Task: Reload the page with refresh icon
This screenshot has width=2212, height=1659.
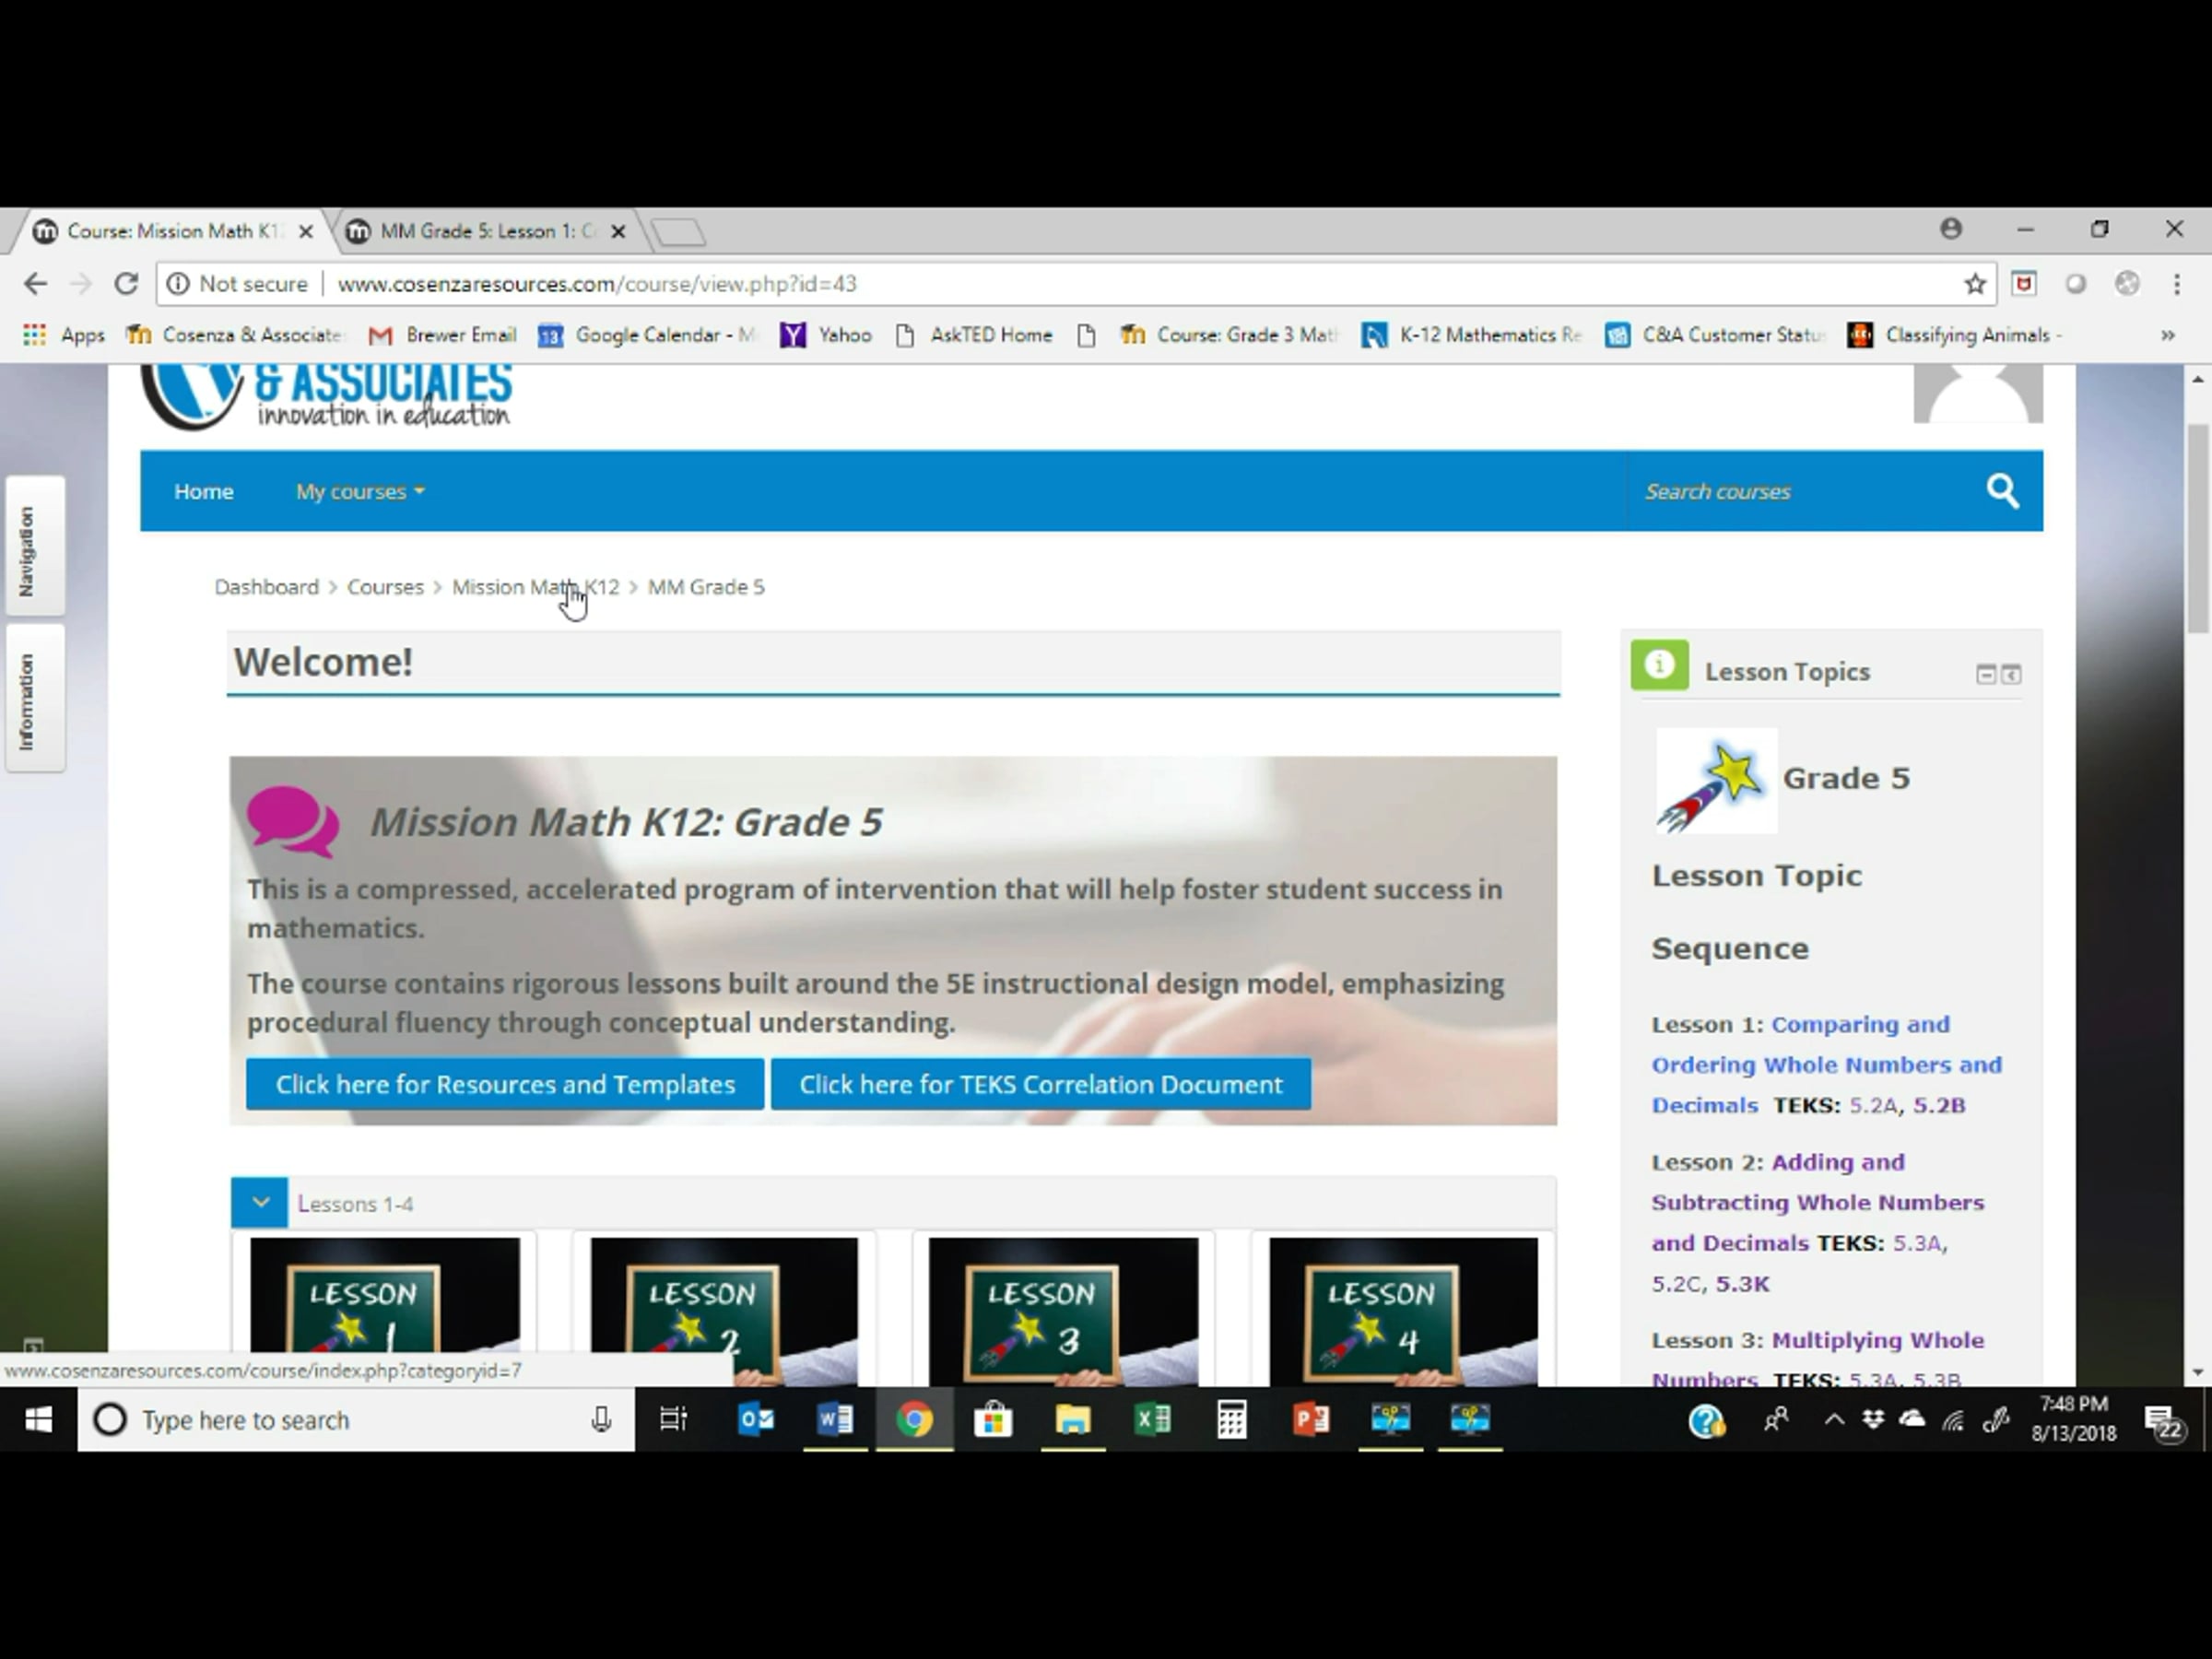Action: pos(126,284)
